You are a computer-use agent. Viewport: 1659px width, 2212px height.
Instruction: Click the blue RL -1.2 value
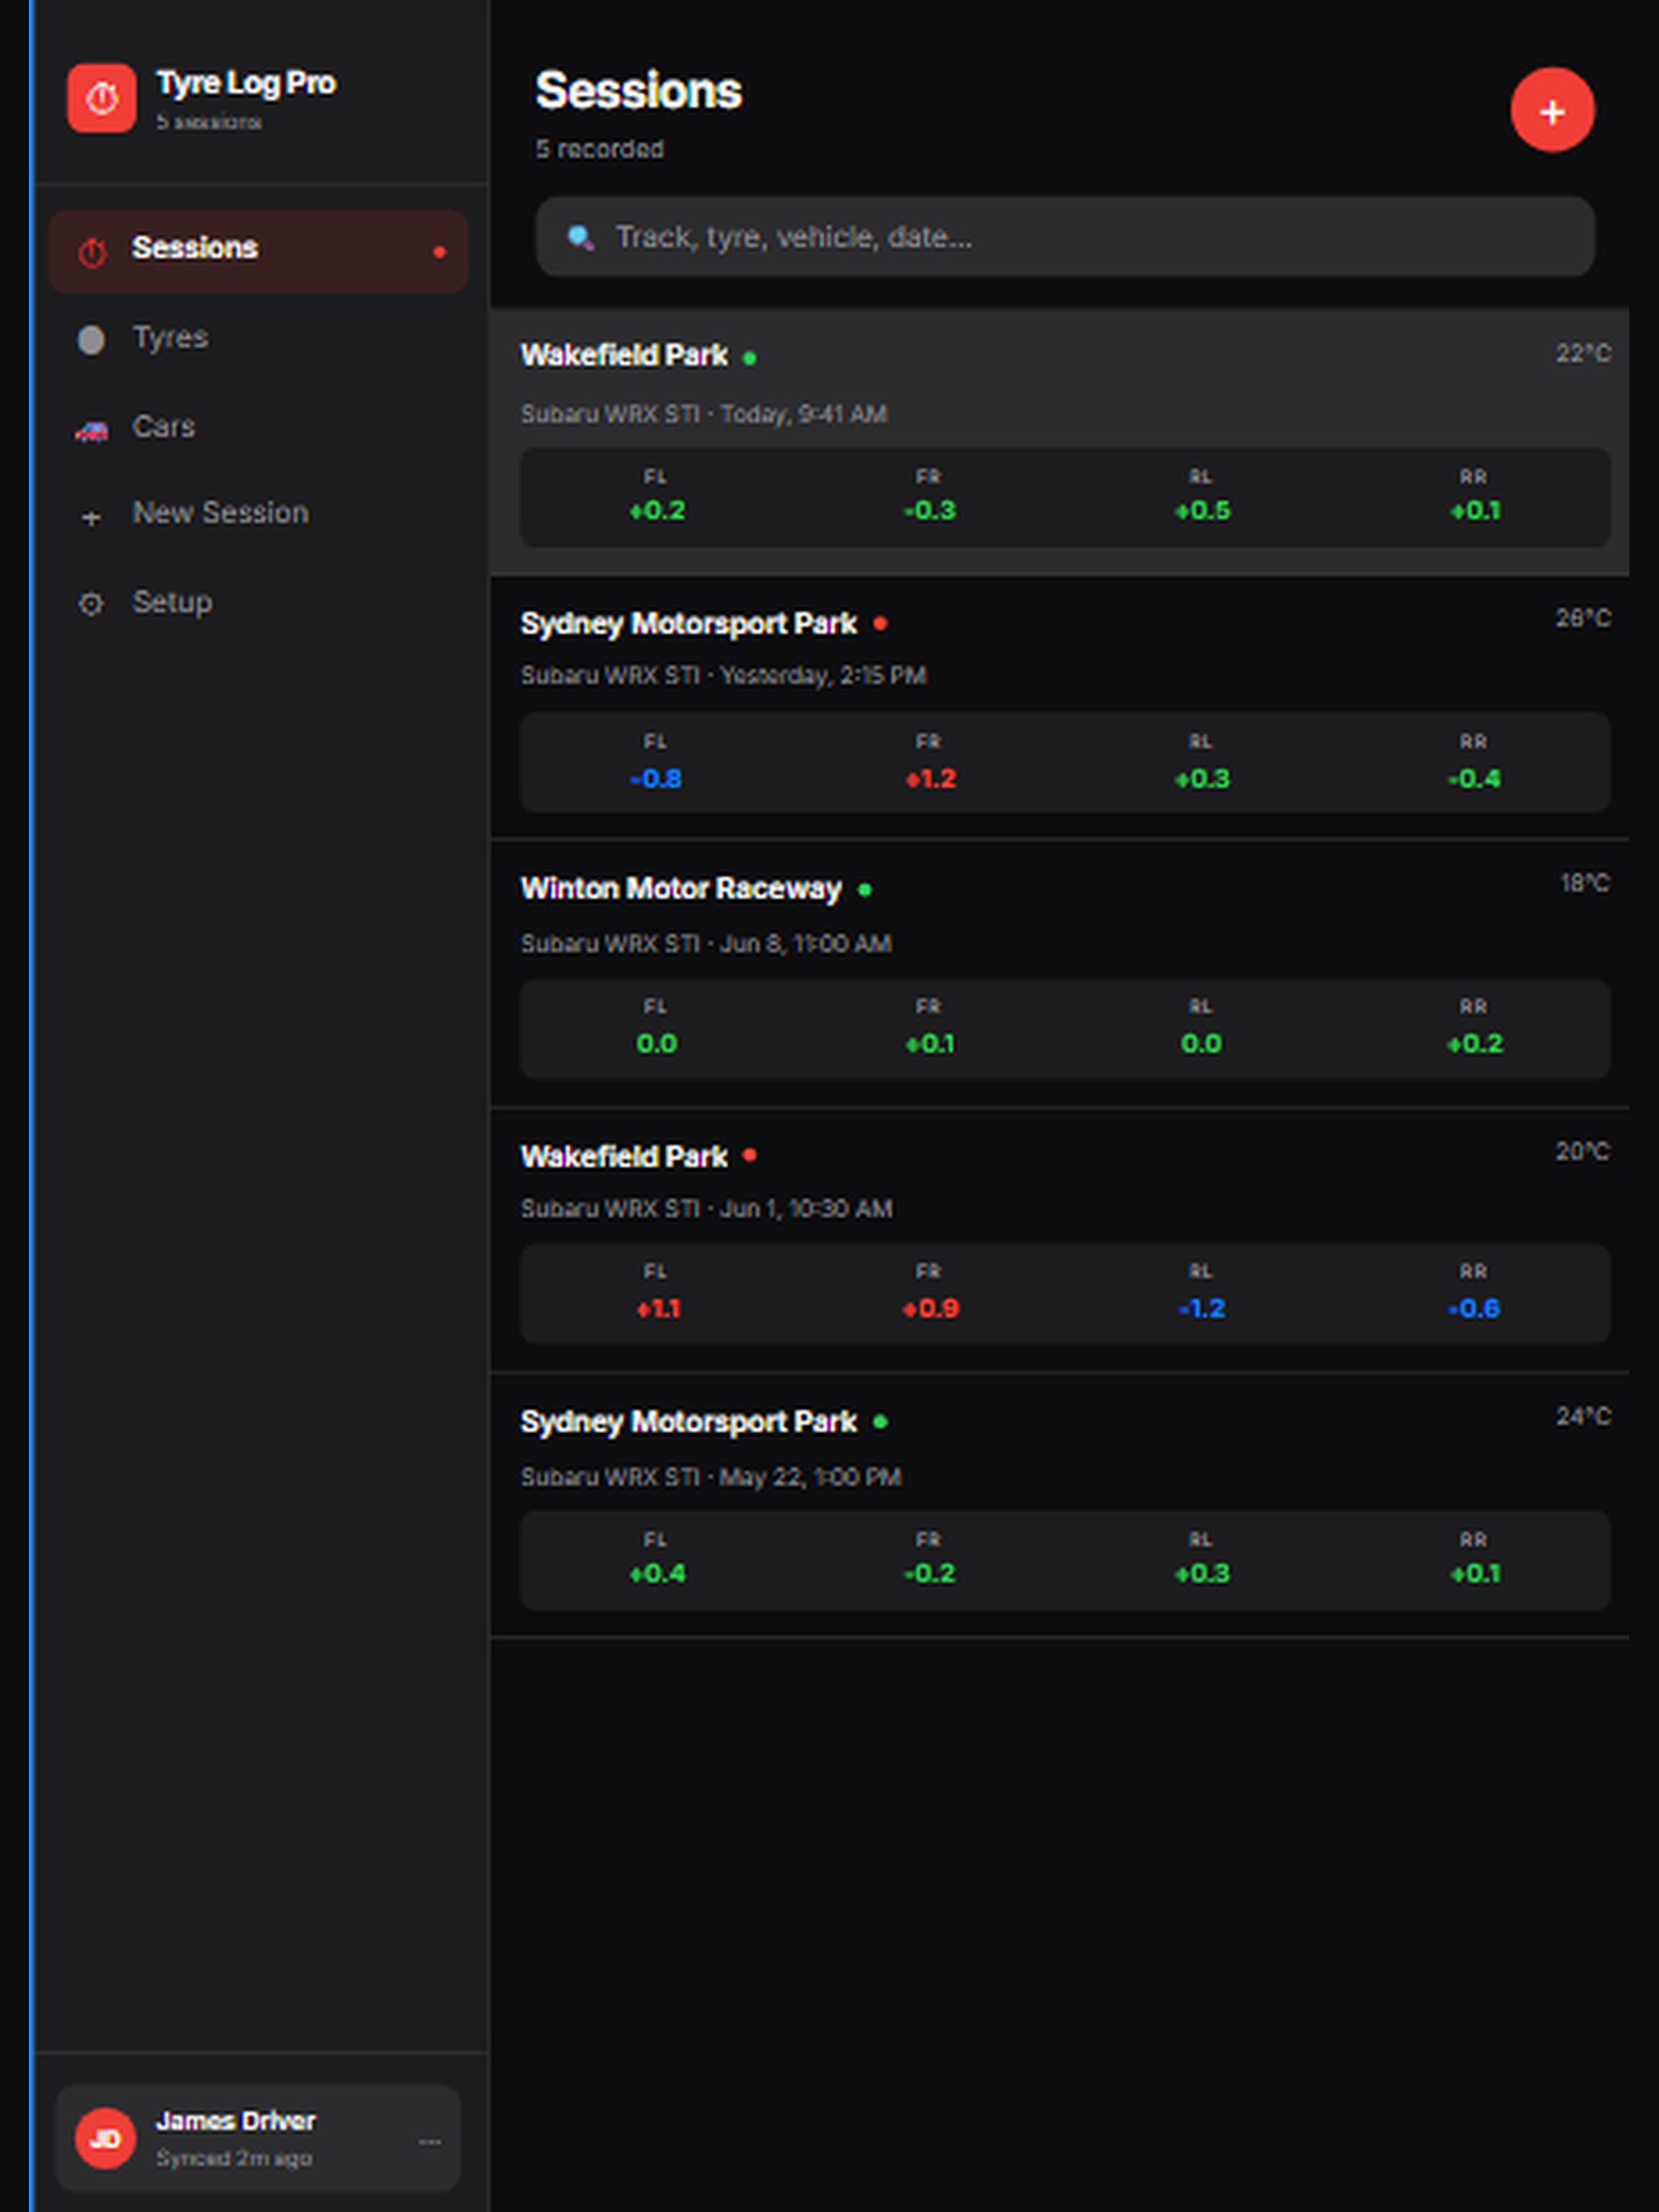tap(1201, 1309)
